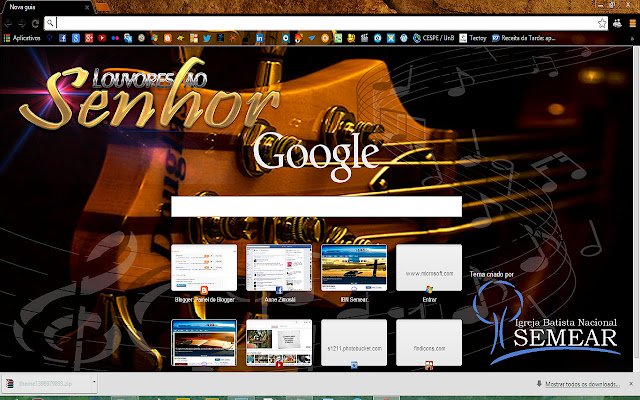Open the blue S bookmark icon
This screenshot has width=640, height=400.
(76, 38)
